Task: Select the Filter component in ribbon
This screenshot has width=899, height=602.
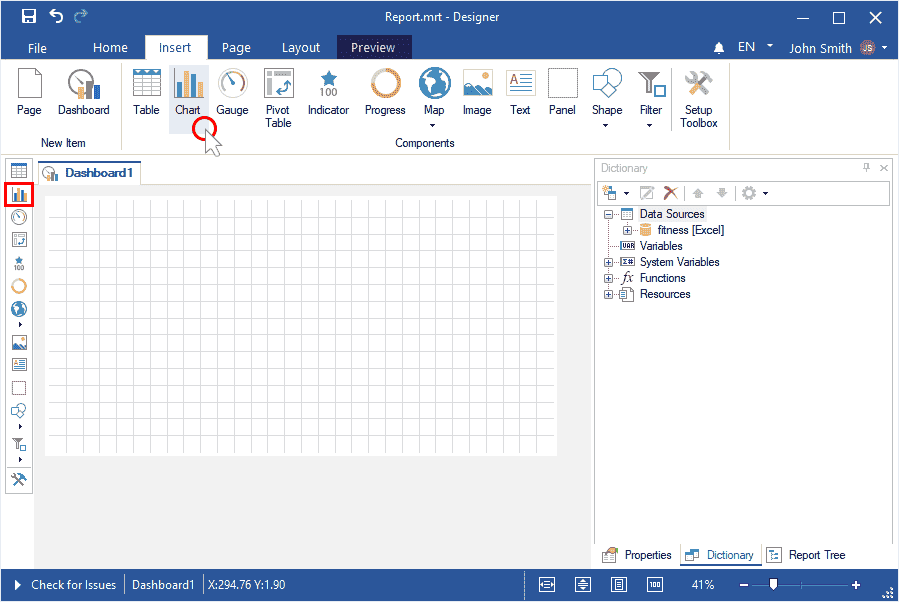Action: [651, 98]
